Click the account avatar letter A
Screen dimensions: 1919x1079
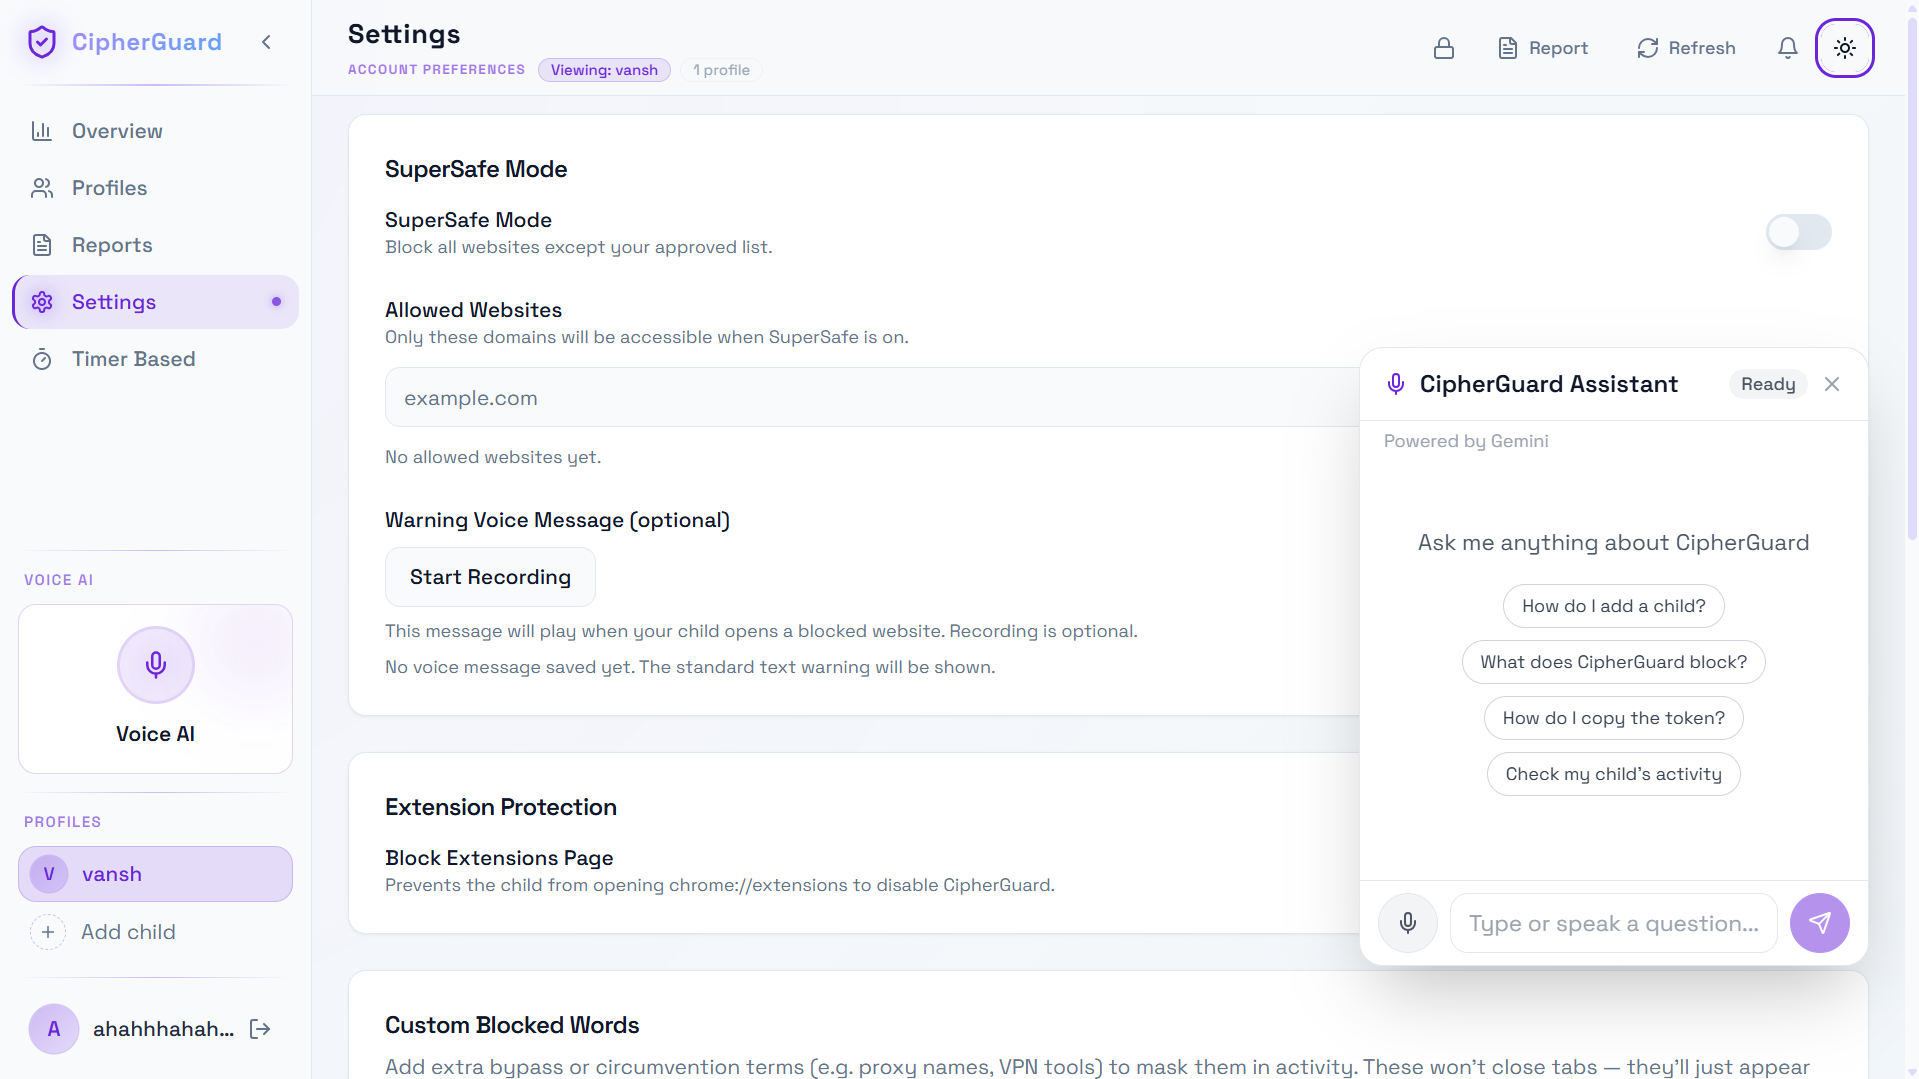point(54,1029)
